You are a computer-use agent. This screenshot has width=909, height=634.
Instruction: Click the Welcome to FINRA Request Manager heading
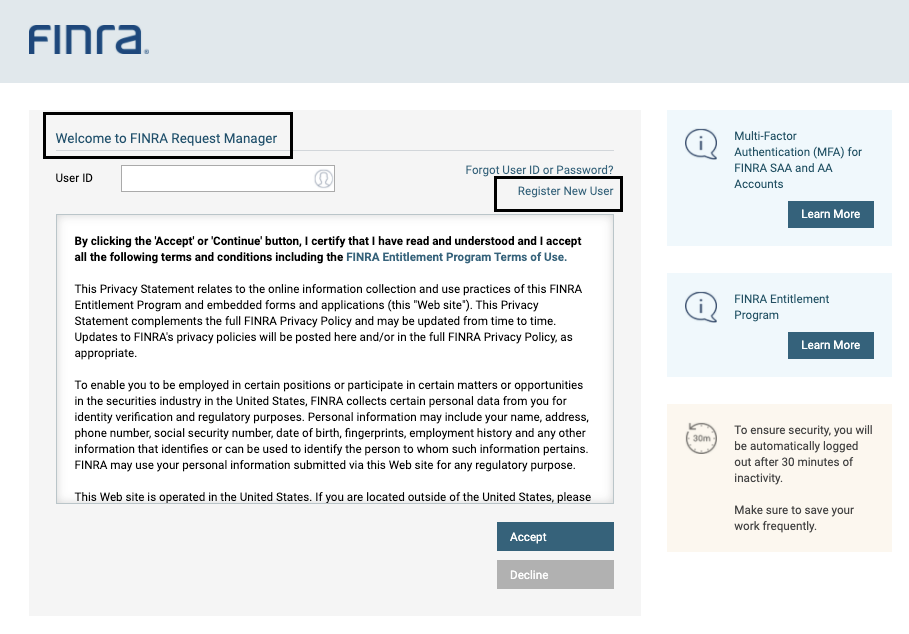[x=166, y=138]
